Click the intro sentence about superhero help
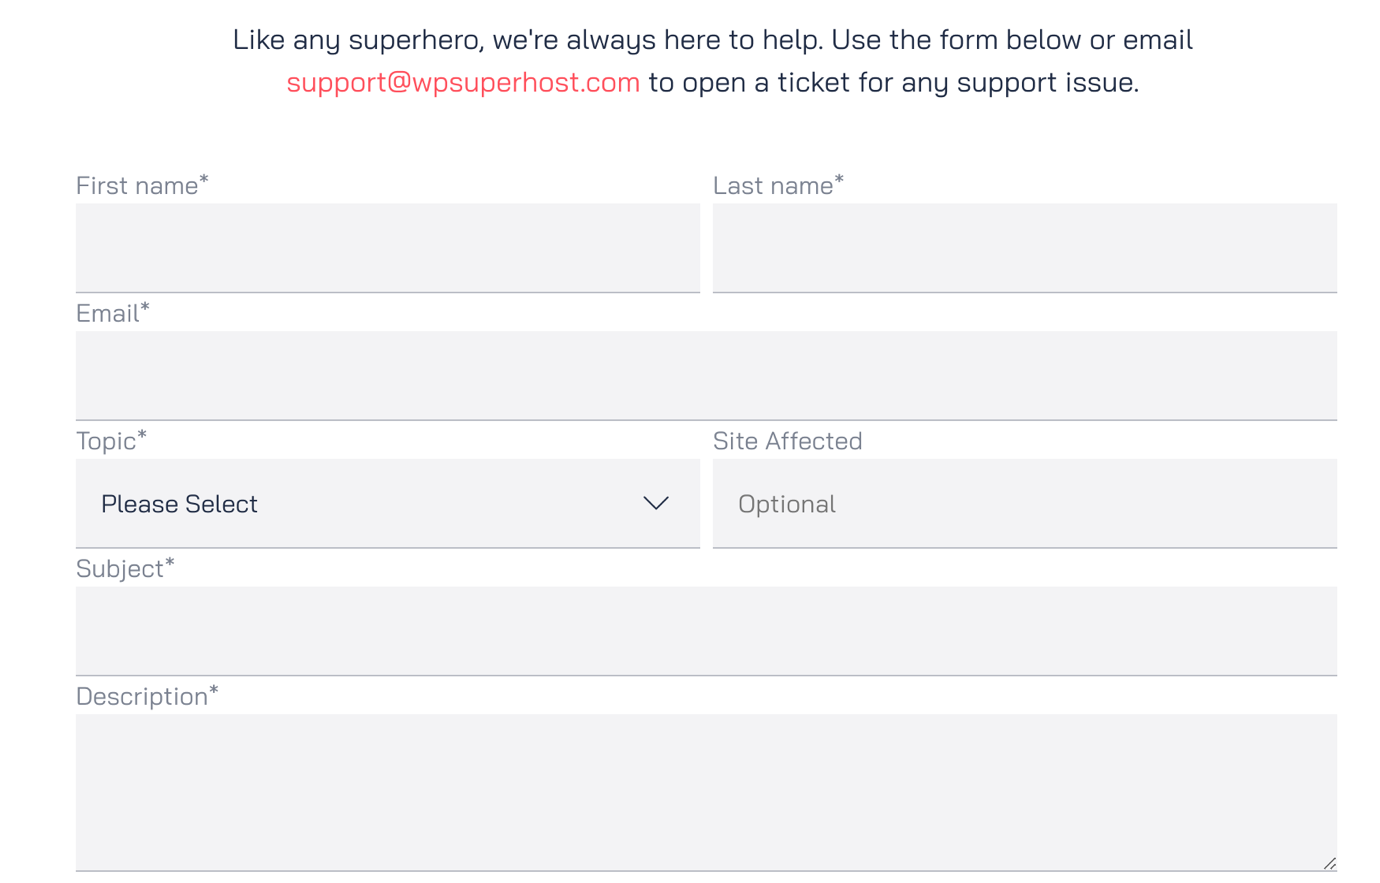This screenshot has height=883, width=1380. click(x=712, y=40)
